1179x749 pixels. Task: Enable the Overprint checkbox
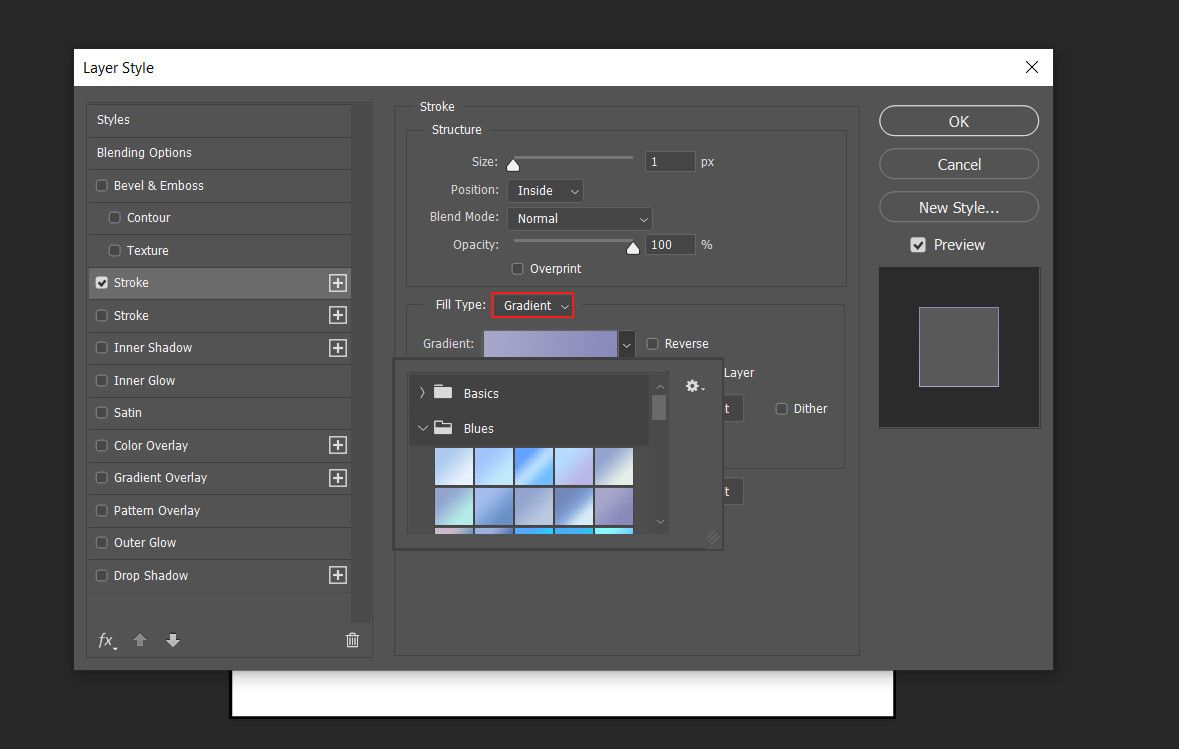click(517, 268)
